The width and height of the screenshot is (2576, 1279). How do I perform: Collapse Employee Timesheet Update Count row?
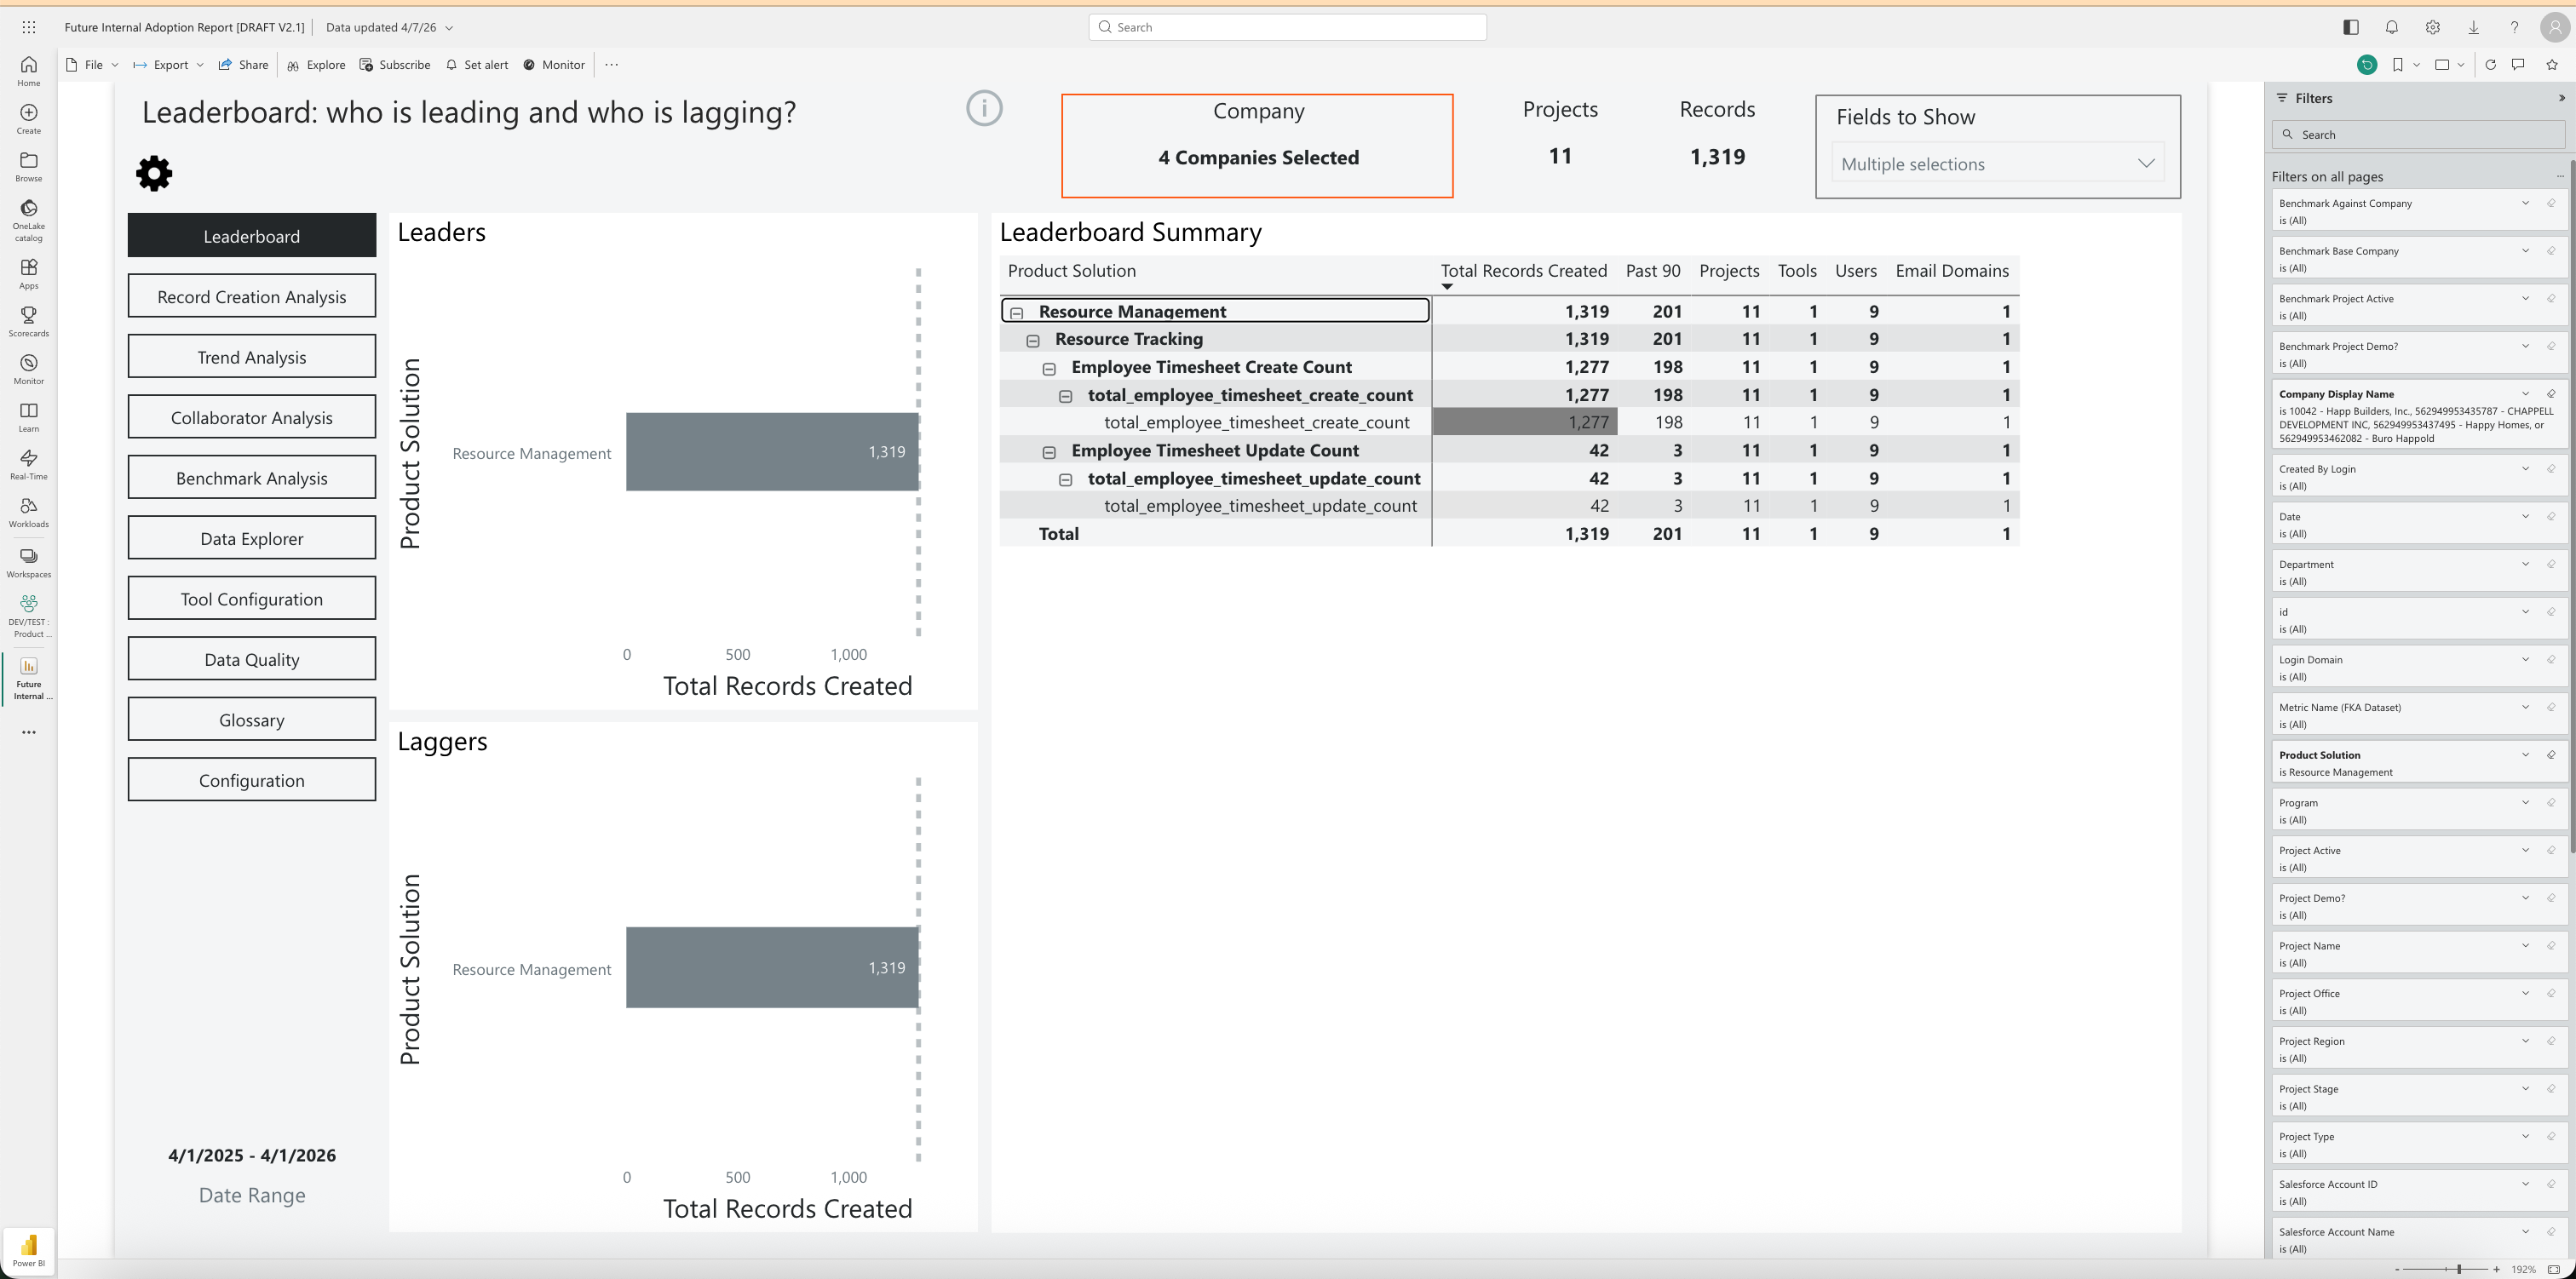point(1049,452)
